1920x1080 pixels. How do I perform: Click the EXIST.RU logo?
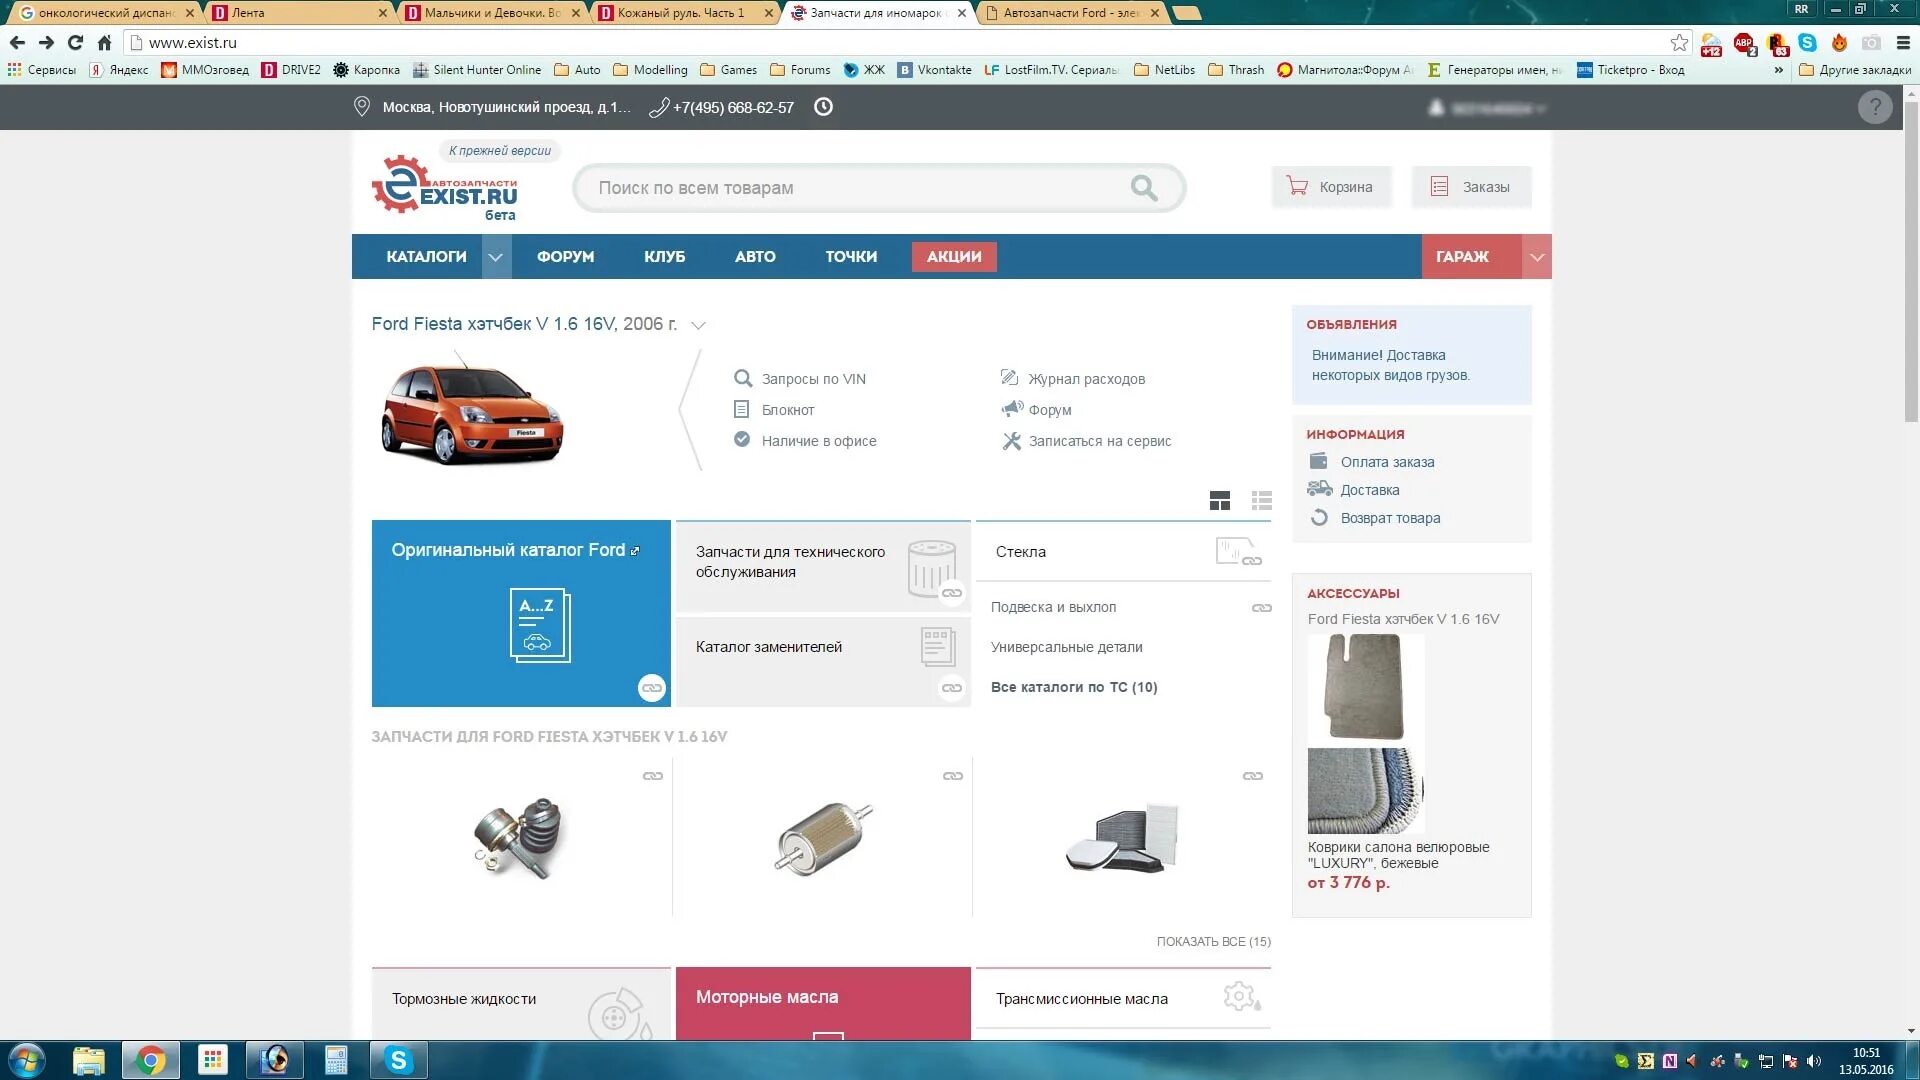tap(445, 188)
